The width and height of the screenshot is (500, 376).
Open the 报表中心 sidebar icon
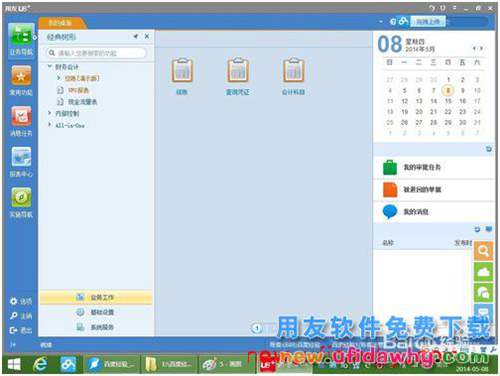(21, 157)
